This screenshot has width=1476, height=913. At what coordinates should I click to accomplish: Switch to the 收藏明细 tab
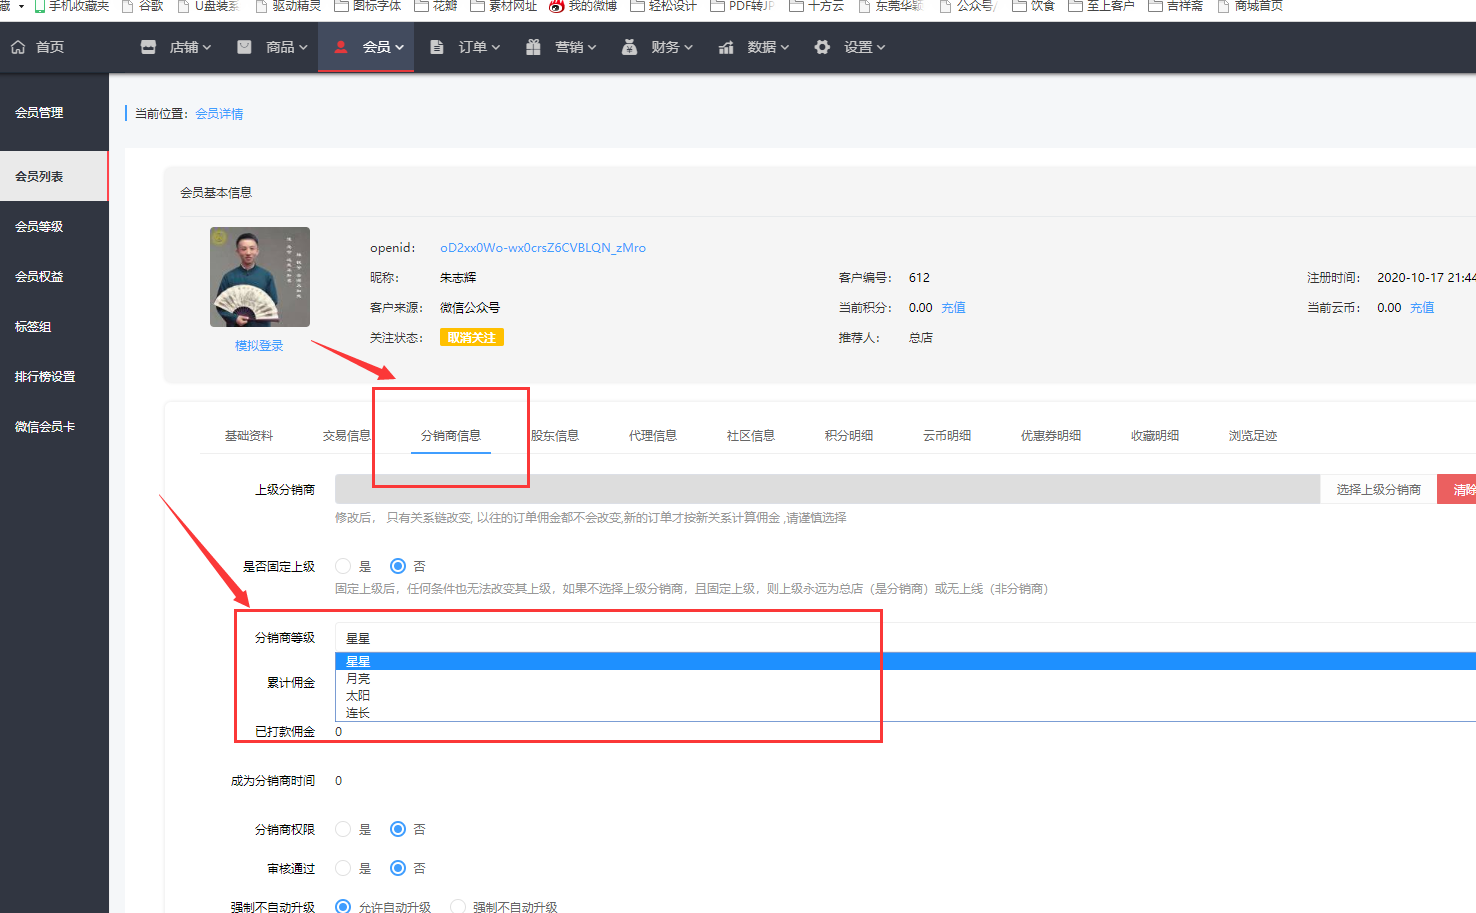[x=1155, y=435]
